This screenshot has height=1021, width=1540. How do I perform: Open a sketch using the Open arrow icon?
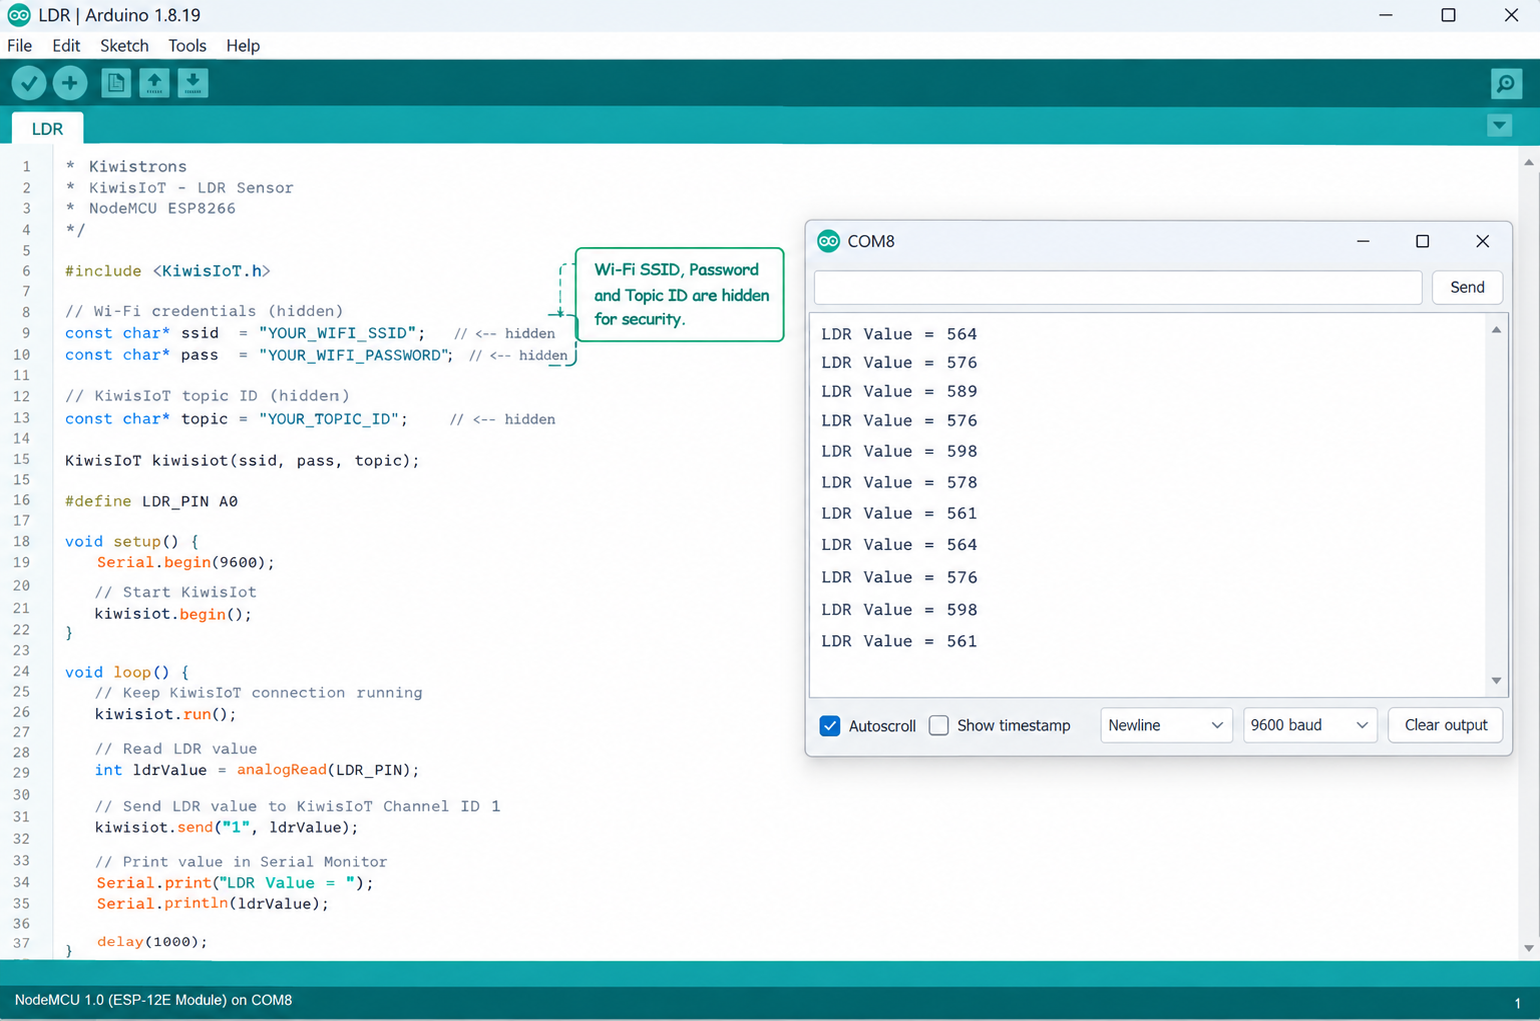(x=154, y=83)
